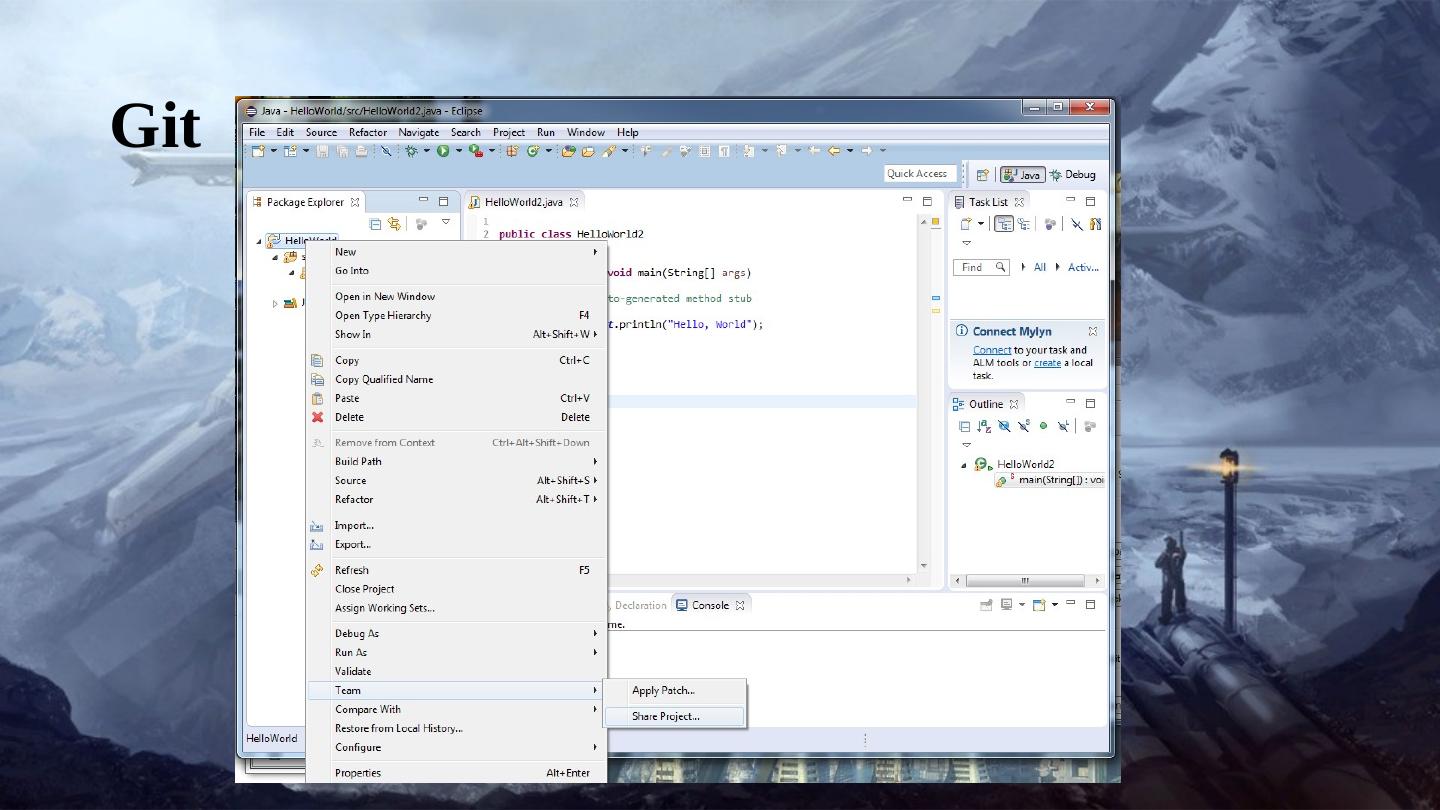Toggle Hide Fields in the Outline toolbar

1004,426
